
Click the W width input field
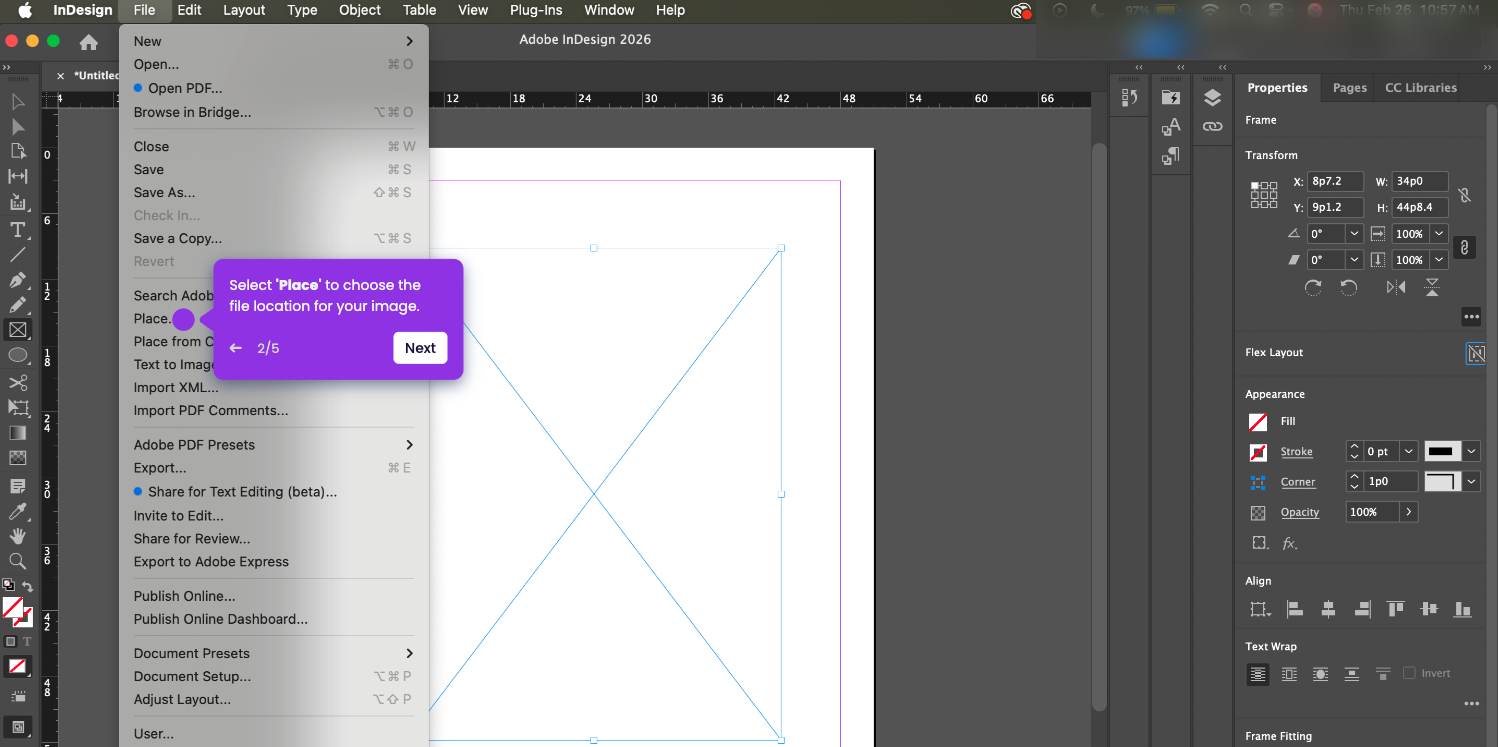(x=1419, y=182)
